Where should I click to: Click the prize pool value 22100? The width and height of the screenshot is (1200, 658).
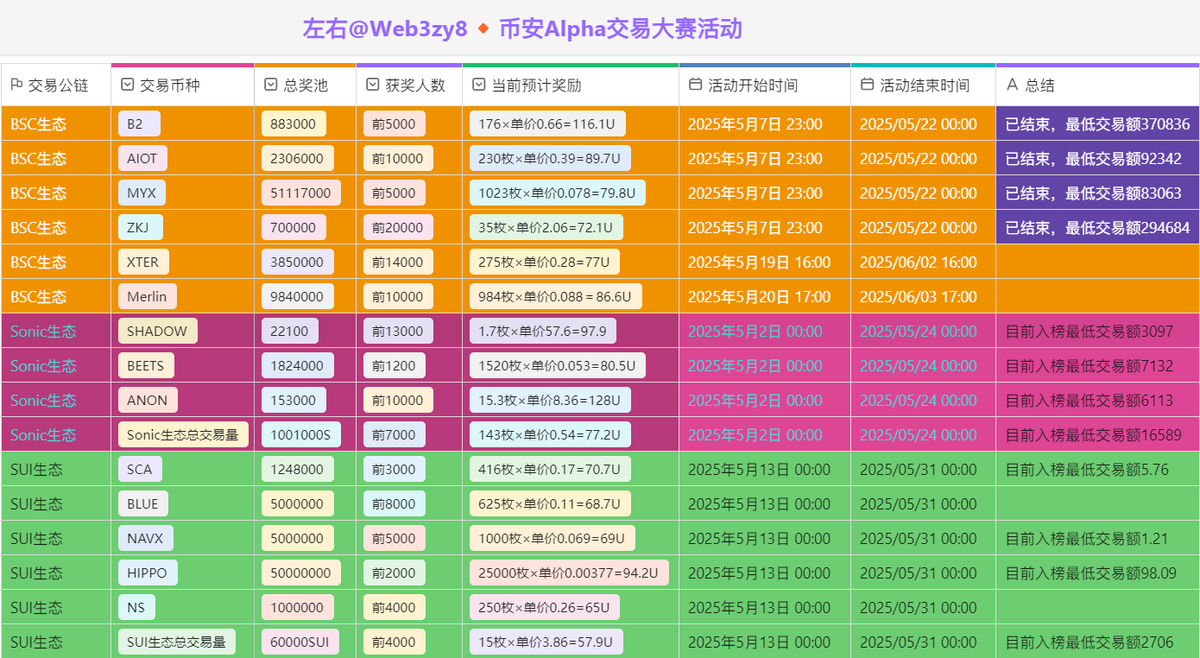point(289,331)
